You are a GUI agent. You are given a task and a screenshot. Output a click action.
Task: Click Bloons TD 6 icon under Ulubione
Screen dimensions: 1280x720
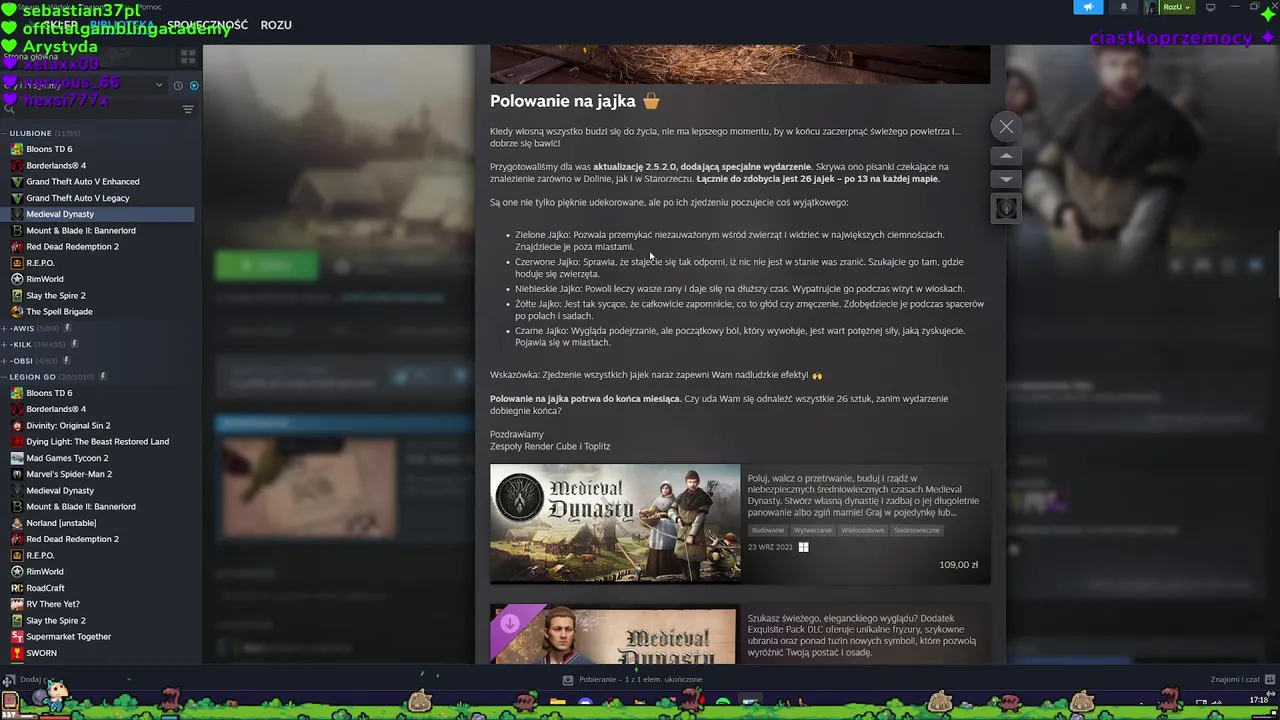pos(17,149)
